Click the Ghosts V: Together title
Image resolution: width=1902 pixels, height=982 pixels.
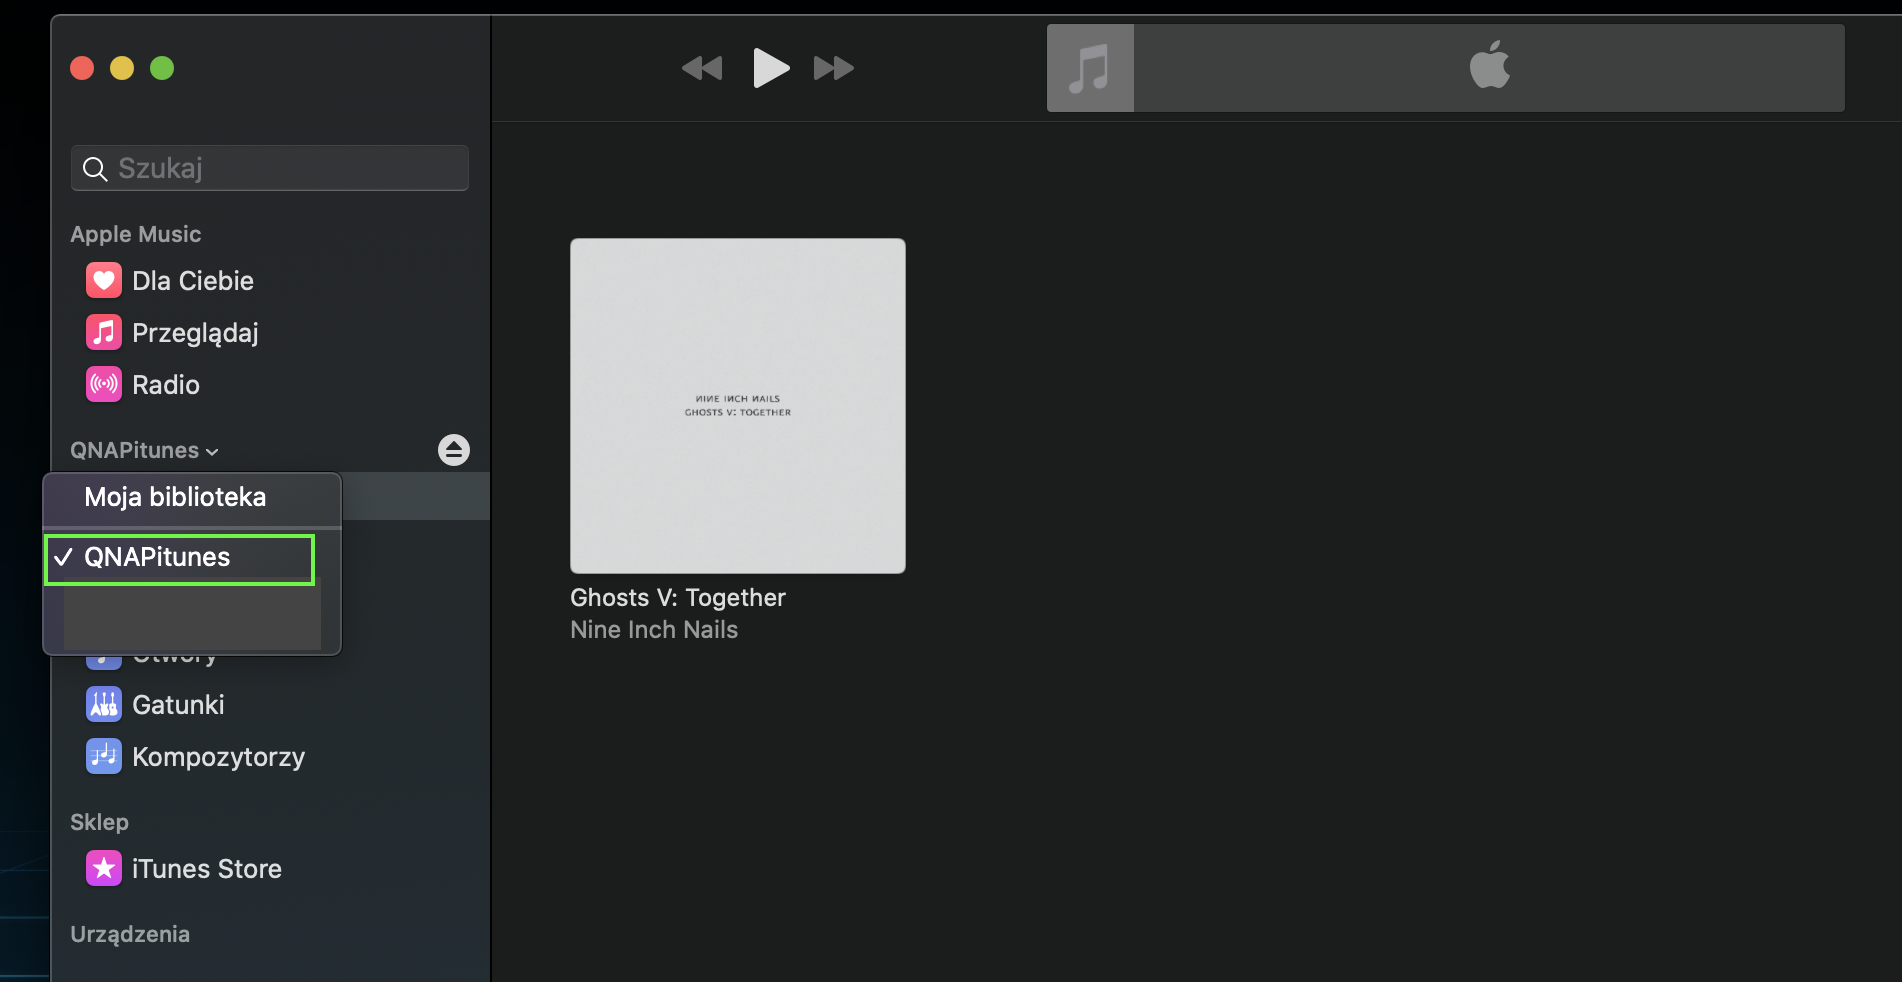point(678,597)
